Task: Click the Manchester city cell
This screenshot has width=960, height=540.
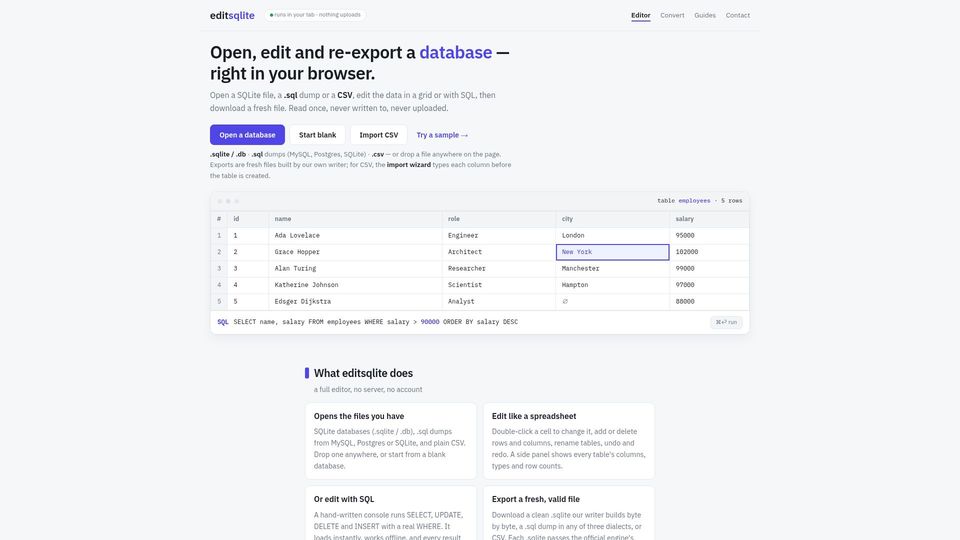Action: coord(612,268)
